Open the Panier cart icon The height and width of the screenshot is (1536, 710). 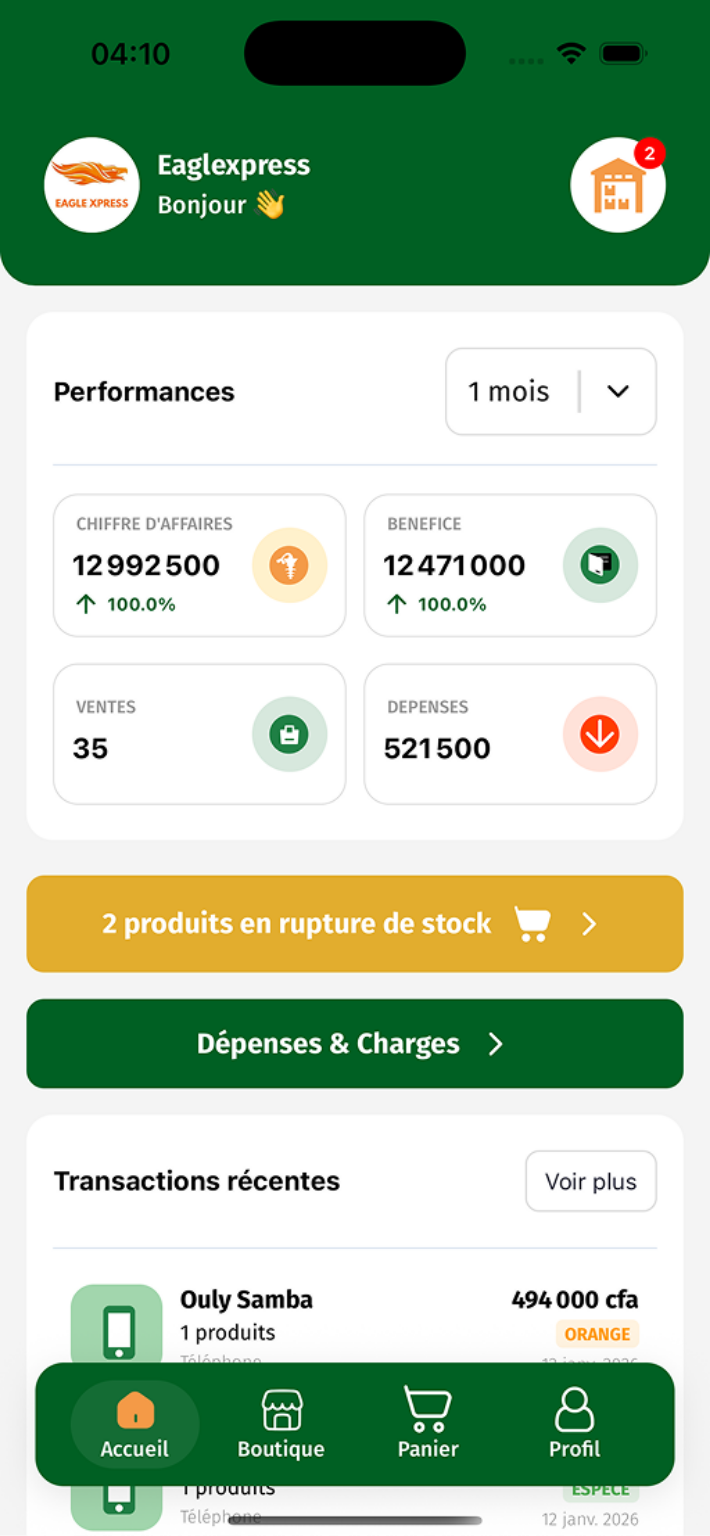(427, 1406)
